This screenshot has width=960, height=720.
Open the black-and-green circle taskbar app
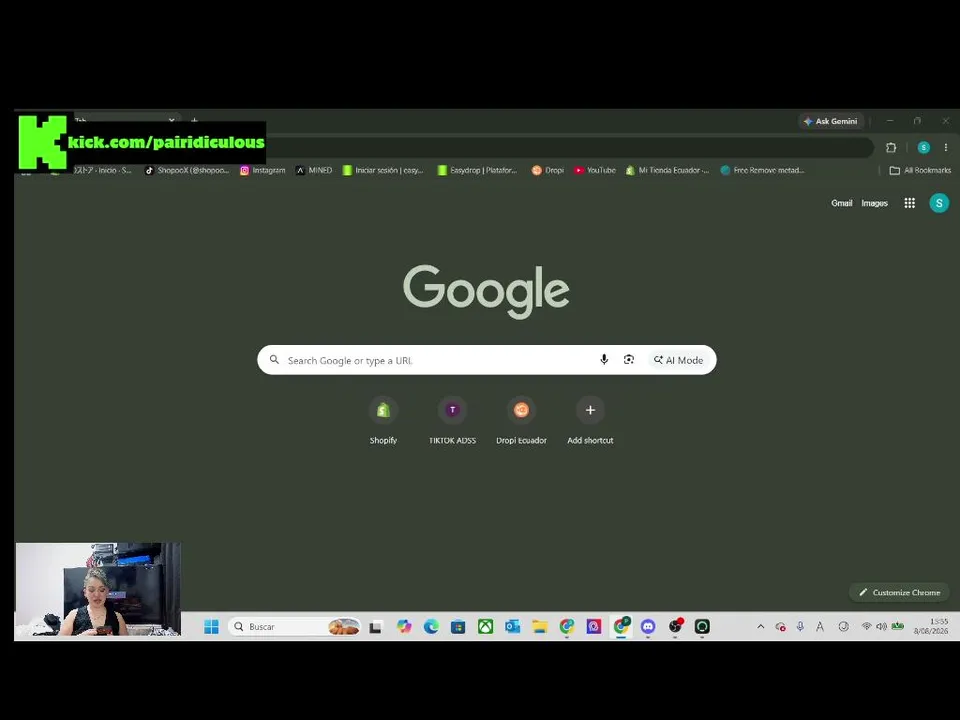pos(702,626)
